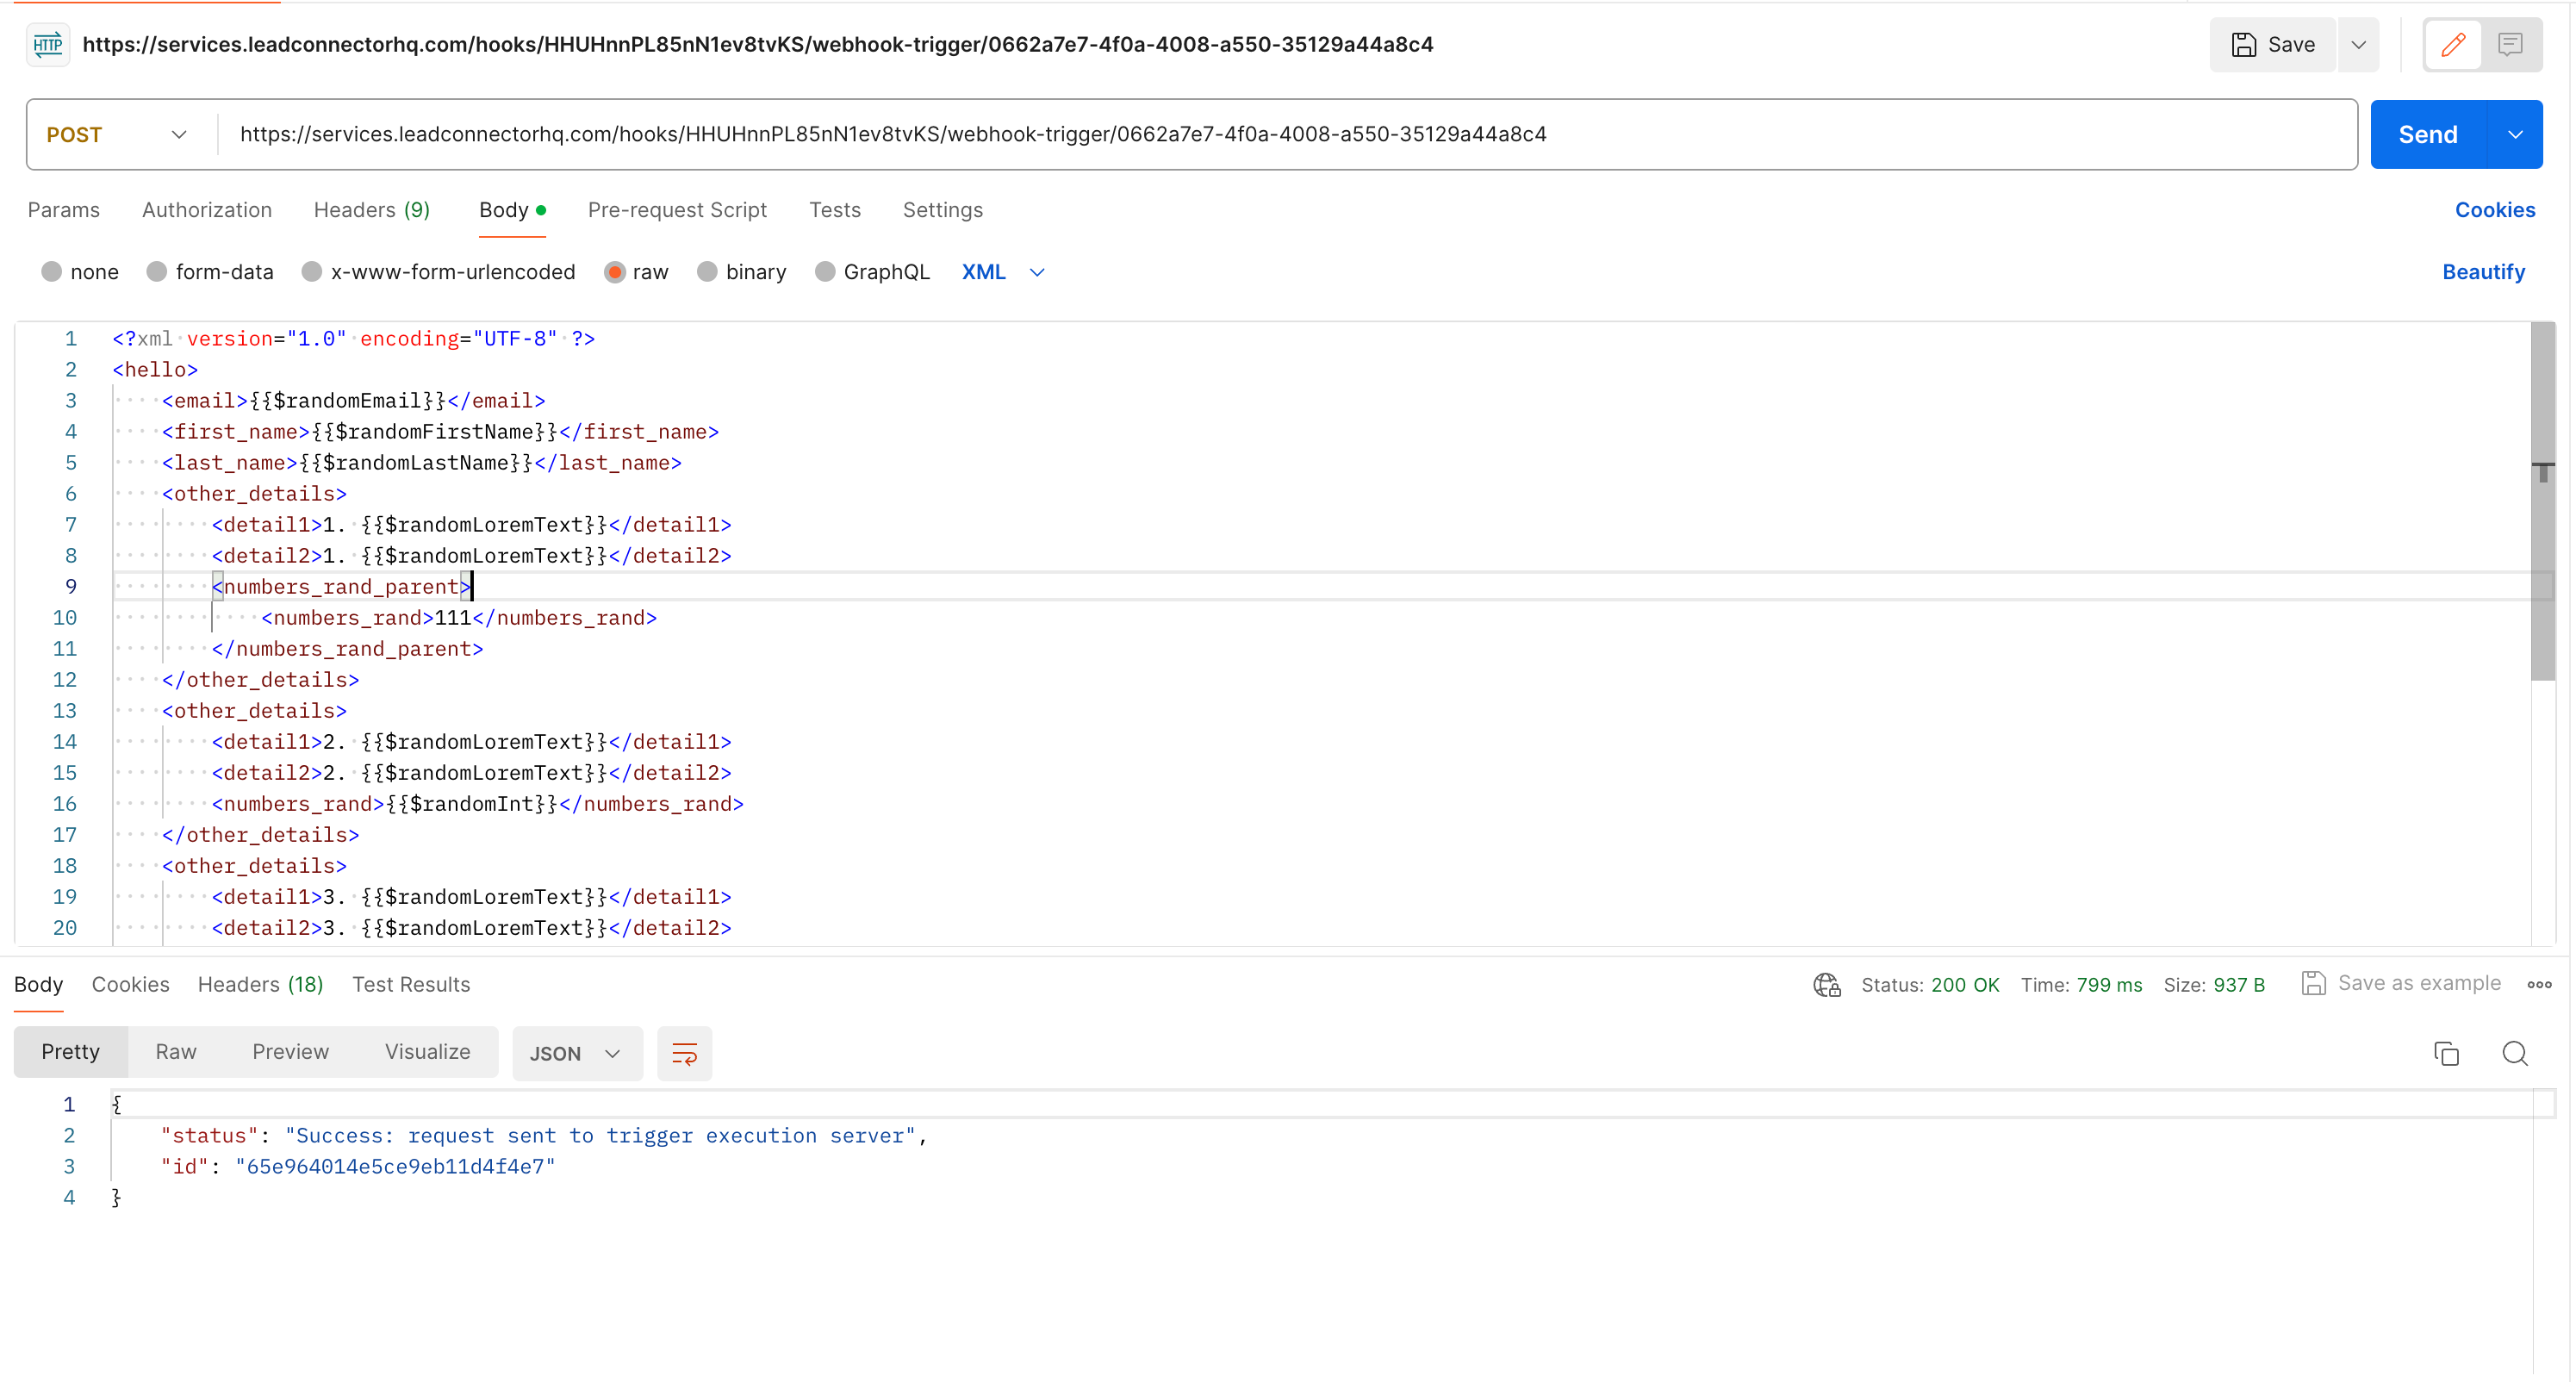Viewport: 2576px width, 1382px height.
Task: Open the Test Results response tab
Action: tap(411, 985)
